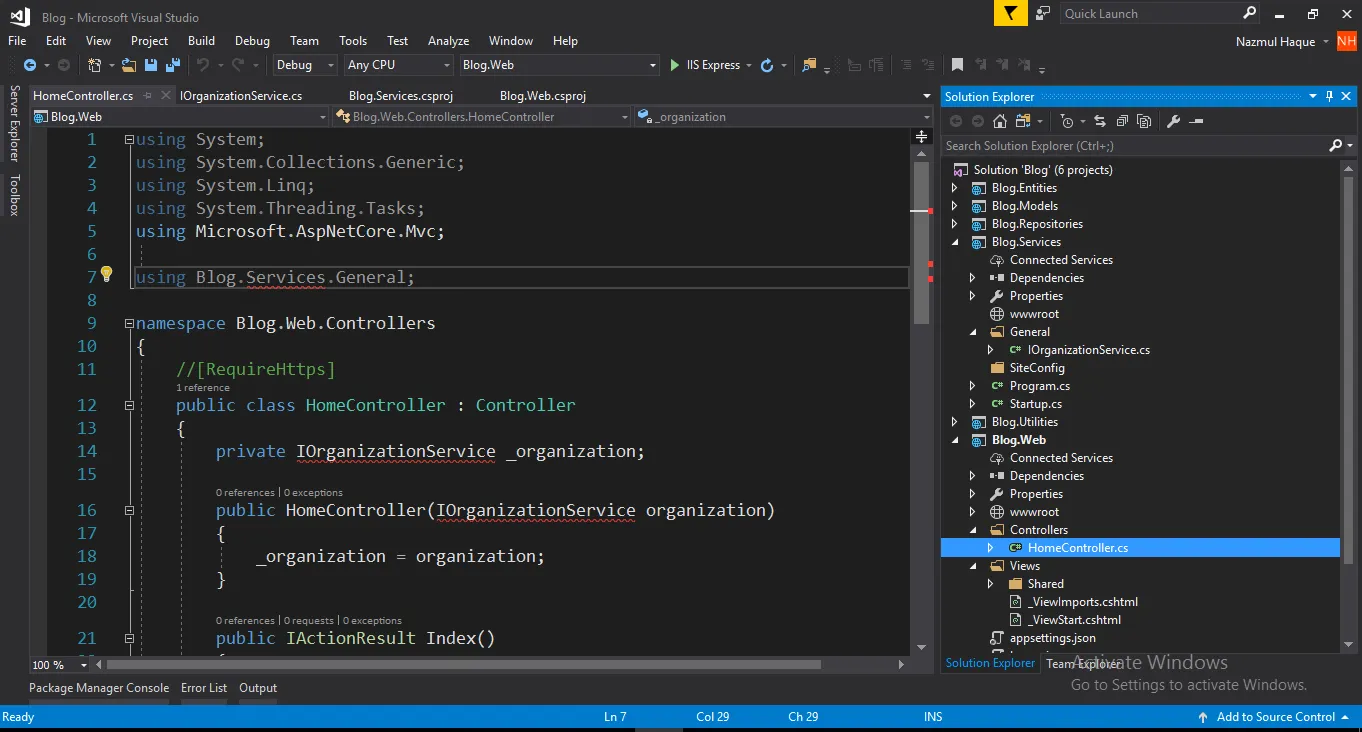Toggle pin on HomeController.cs tab
1362x732 pixels.
[x=148, y=96]
